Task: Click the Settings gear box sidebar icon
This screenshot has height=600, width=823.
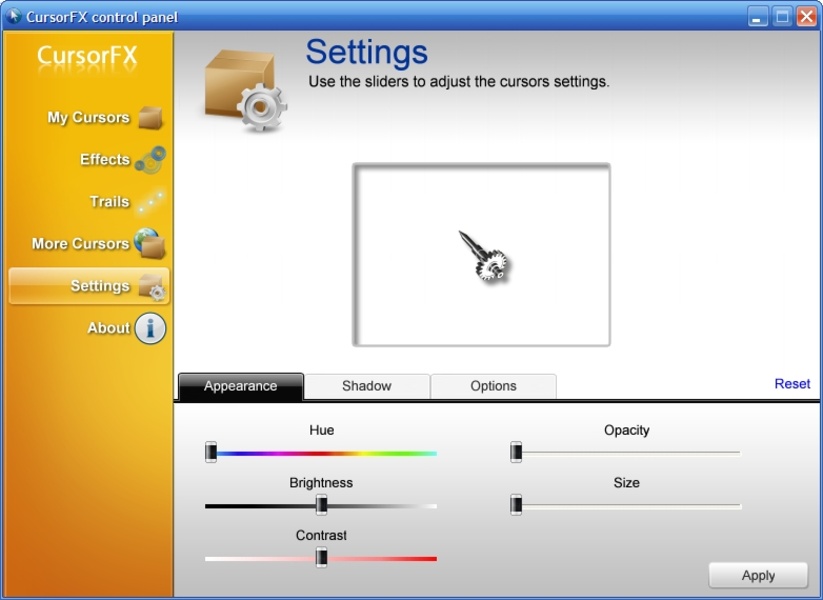Action: point(152,287)
